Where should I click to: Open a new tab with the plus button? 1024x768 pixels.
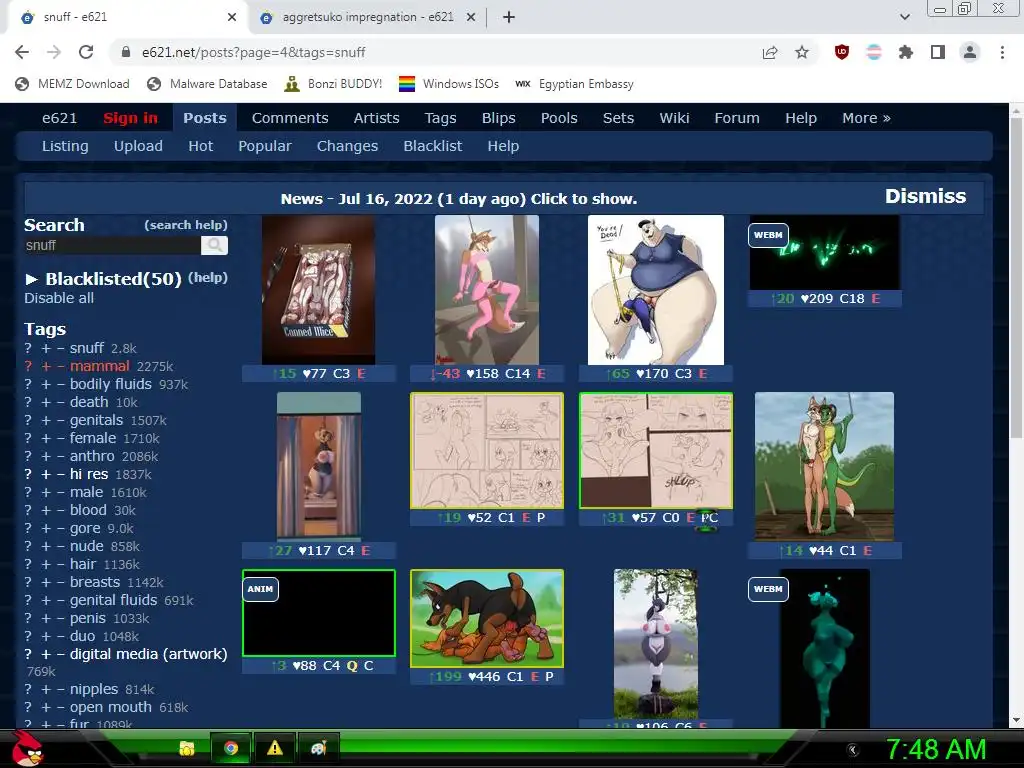[x=509, y=17]
